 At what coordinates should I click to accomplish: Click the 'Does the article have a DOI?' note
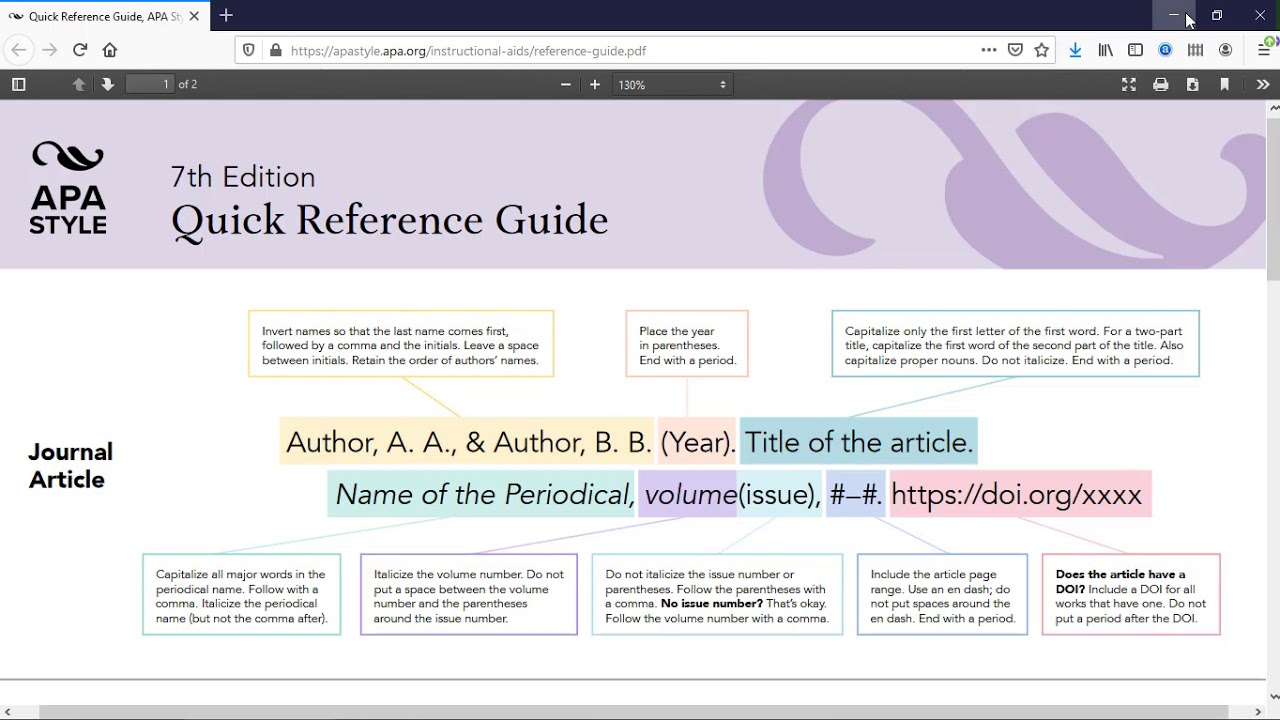coord(1131,595)
